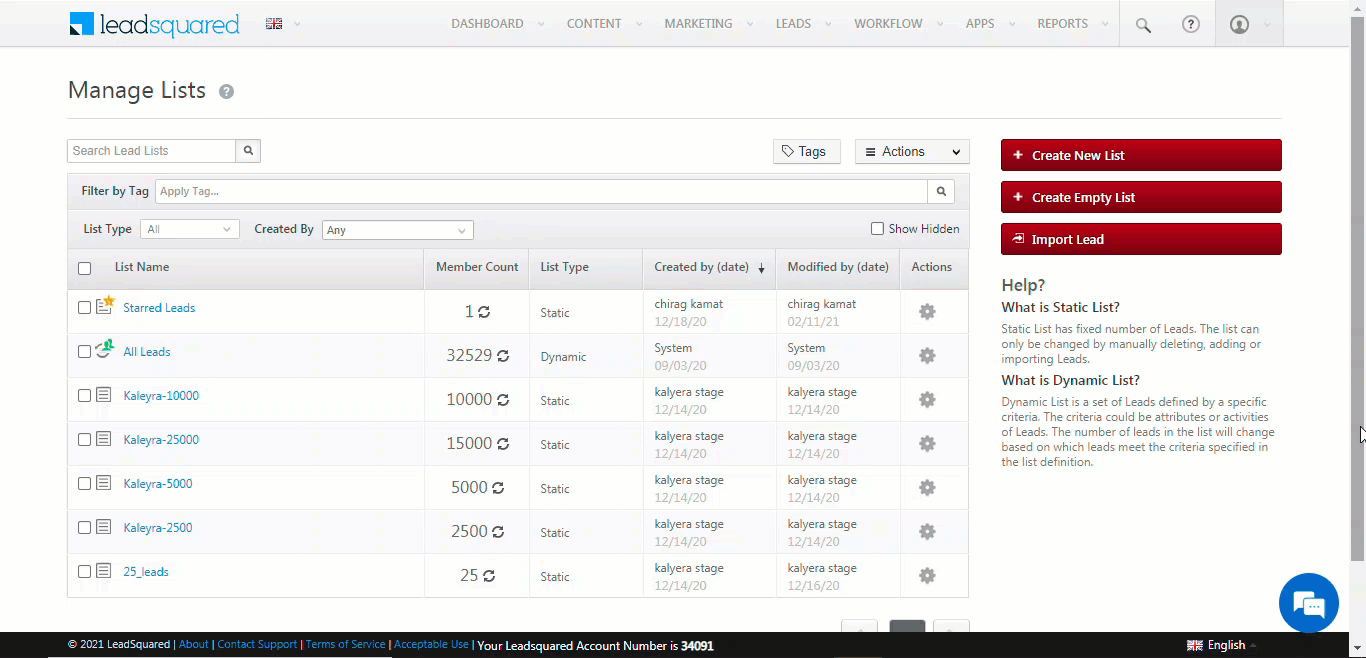Open actions gear for Kaleyra-25000
The height and width of the screenshot is (658, 1366).
click(x=927, y=444)
